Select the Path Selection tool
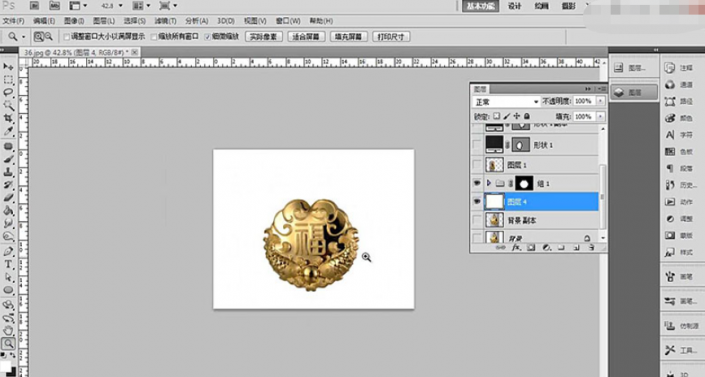The image size is (705, 377). tap(8, 277)
